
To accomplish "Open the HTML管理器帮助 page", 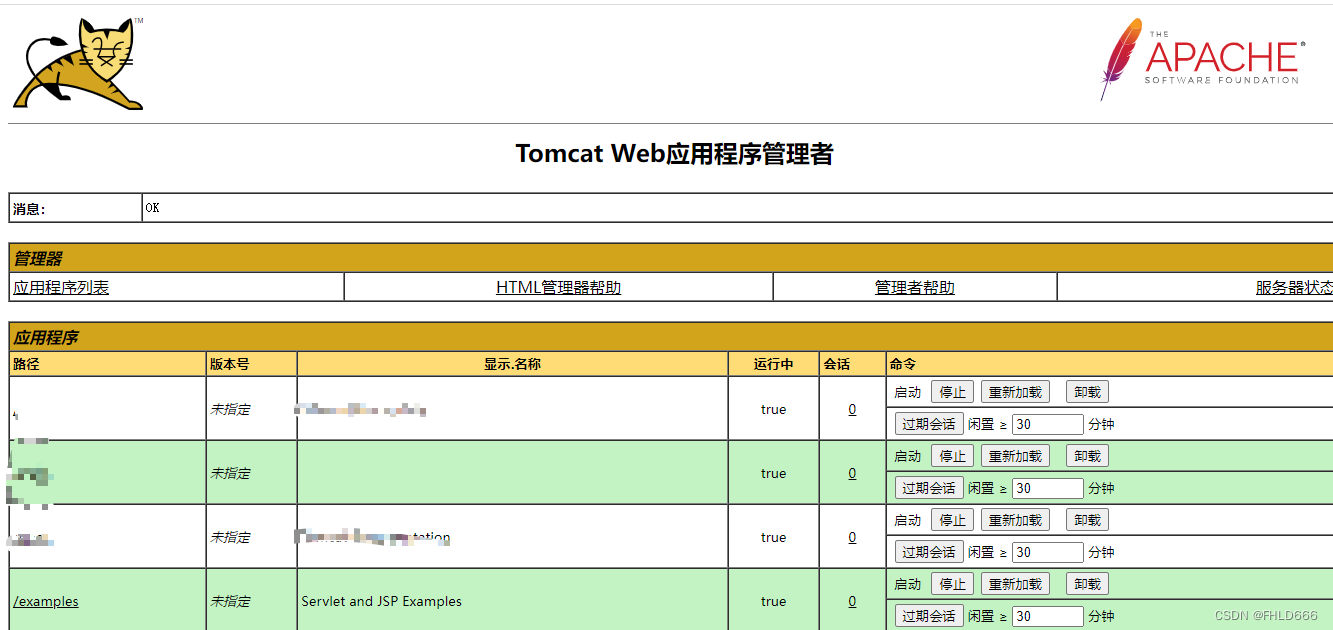I will coord(557,287).
